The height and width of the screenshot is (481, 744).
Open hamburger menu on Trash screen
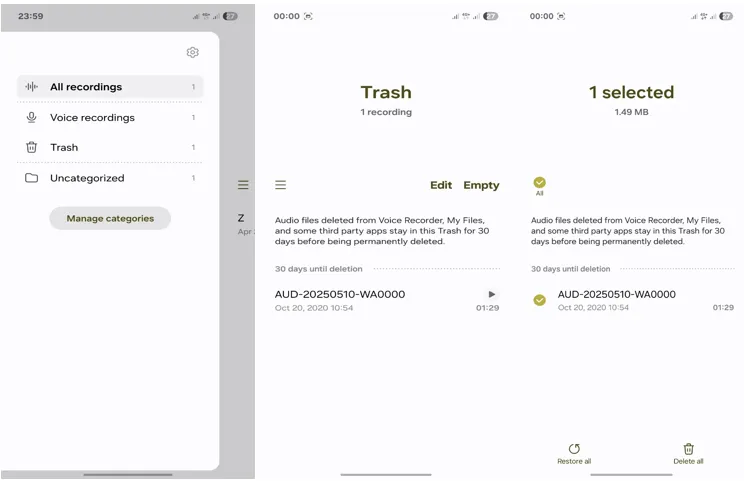click(280, 185)
